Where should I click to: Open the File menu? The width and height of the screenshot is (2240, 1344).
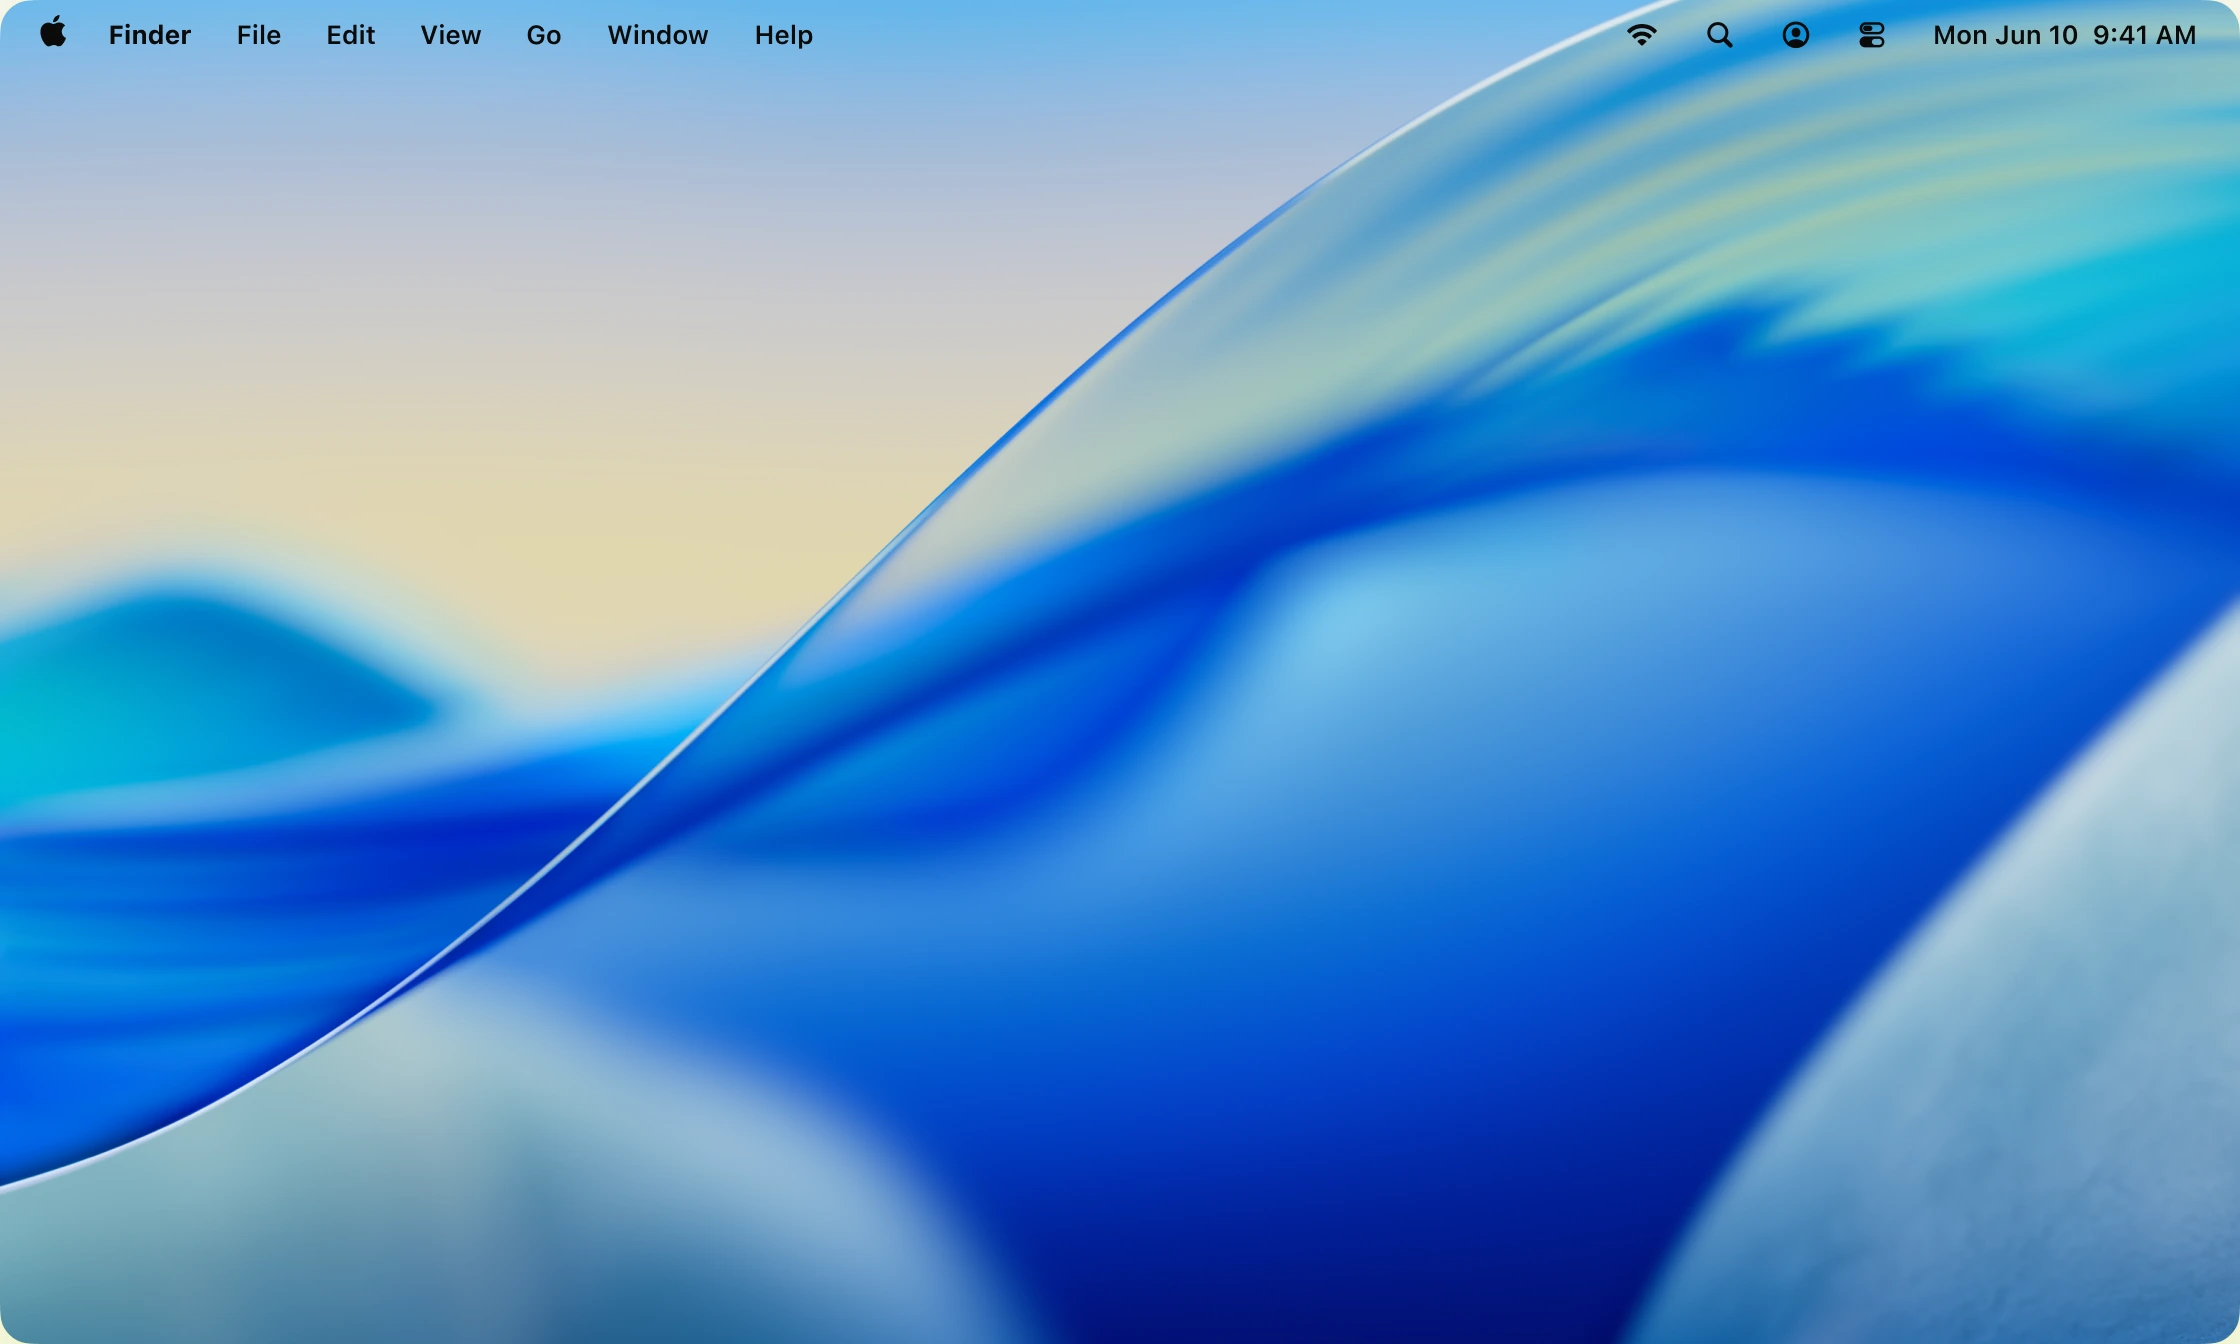[258, 35]
